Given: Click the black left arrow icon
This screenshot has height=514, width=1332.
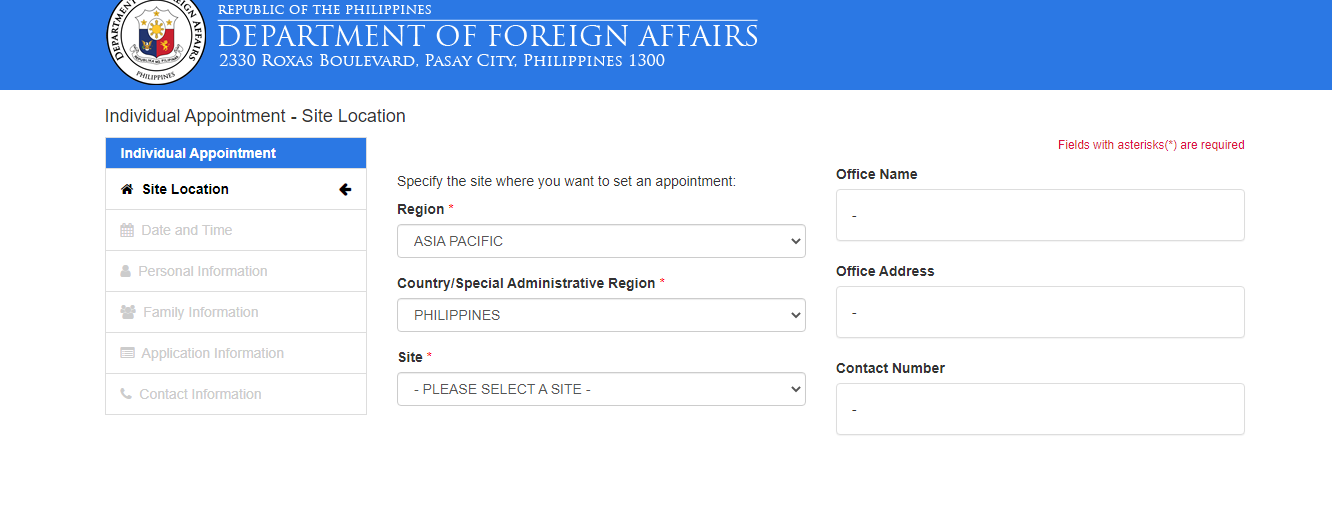Looking at the screenshot, I should pos(345,189).
